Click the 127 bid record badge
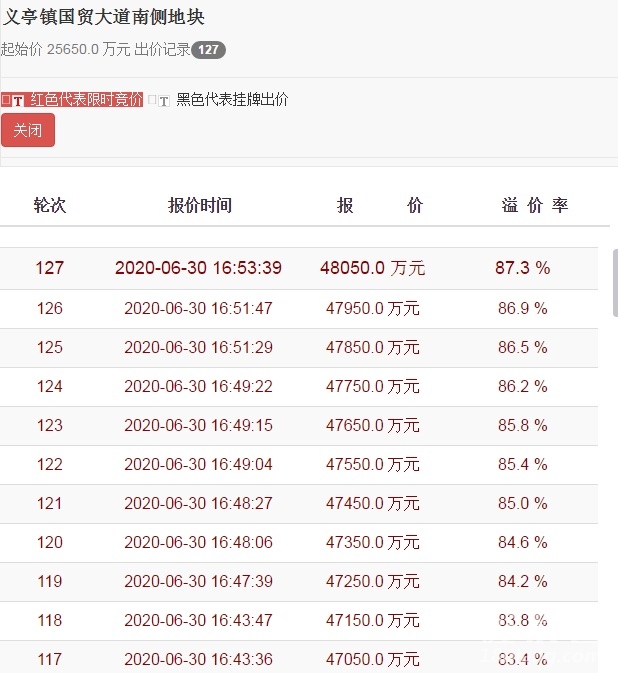The height and width of the screenshot is (673, 618). pyautogui.click(x=208, y=50)
